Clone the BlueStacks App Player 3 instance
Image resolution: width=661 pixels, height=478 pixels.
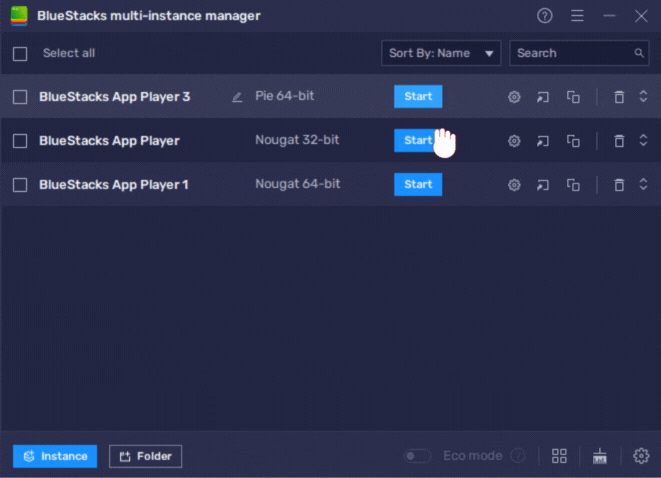pyautogui.click(x=573, y=97)
